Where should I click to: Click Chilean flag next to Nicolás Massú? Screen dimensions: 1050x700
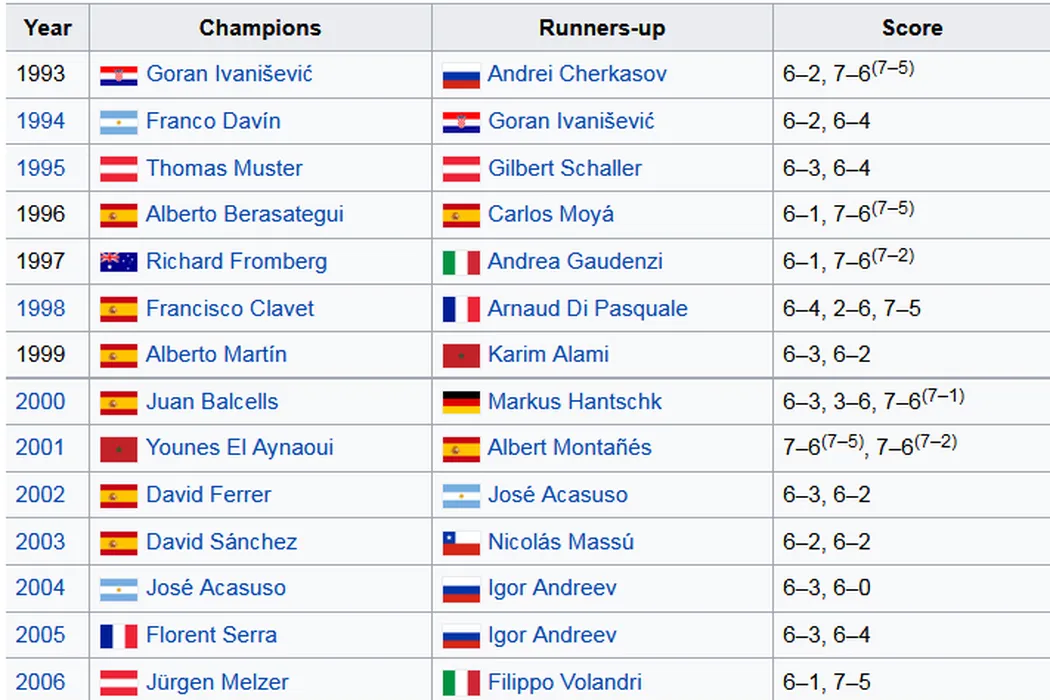coord(461,543)
